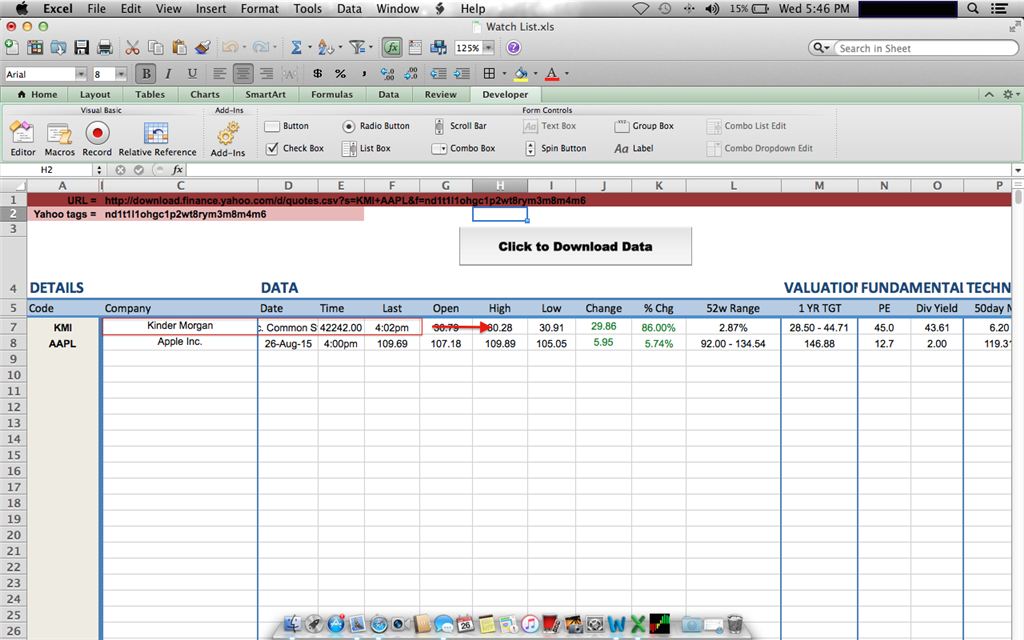The height and width of the screenshot is (640, 1024).
Task: Save the workbook with floppy icon
Action: click(x=82, y=47)
